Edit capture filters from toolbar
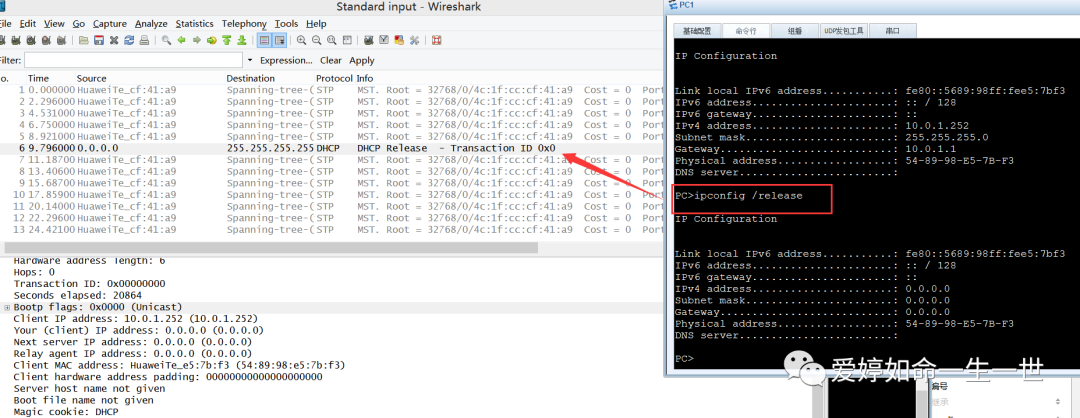 coord(368,40)
